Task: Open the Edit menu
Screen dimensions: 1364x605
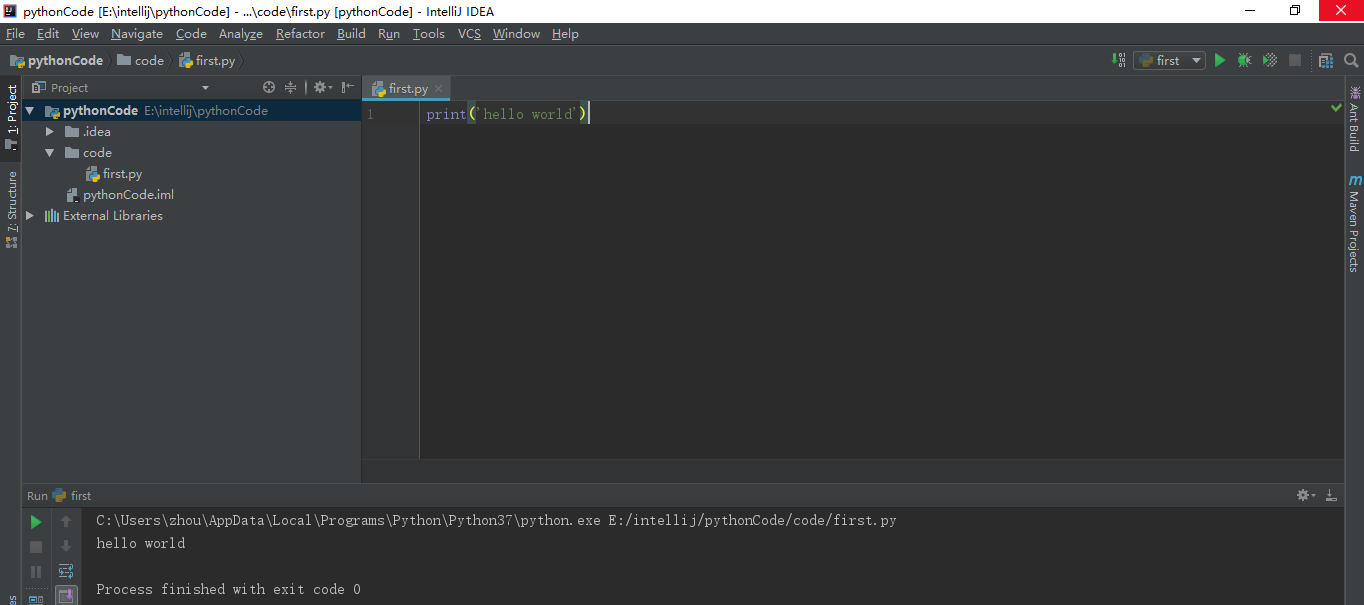Action: [x=48, y=33]
